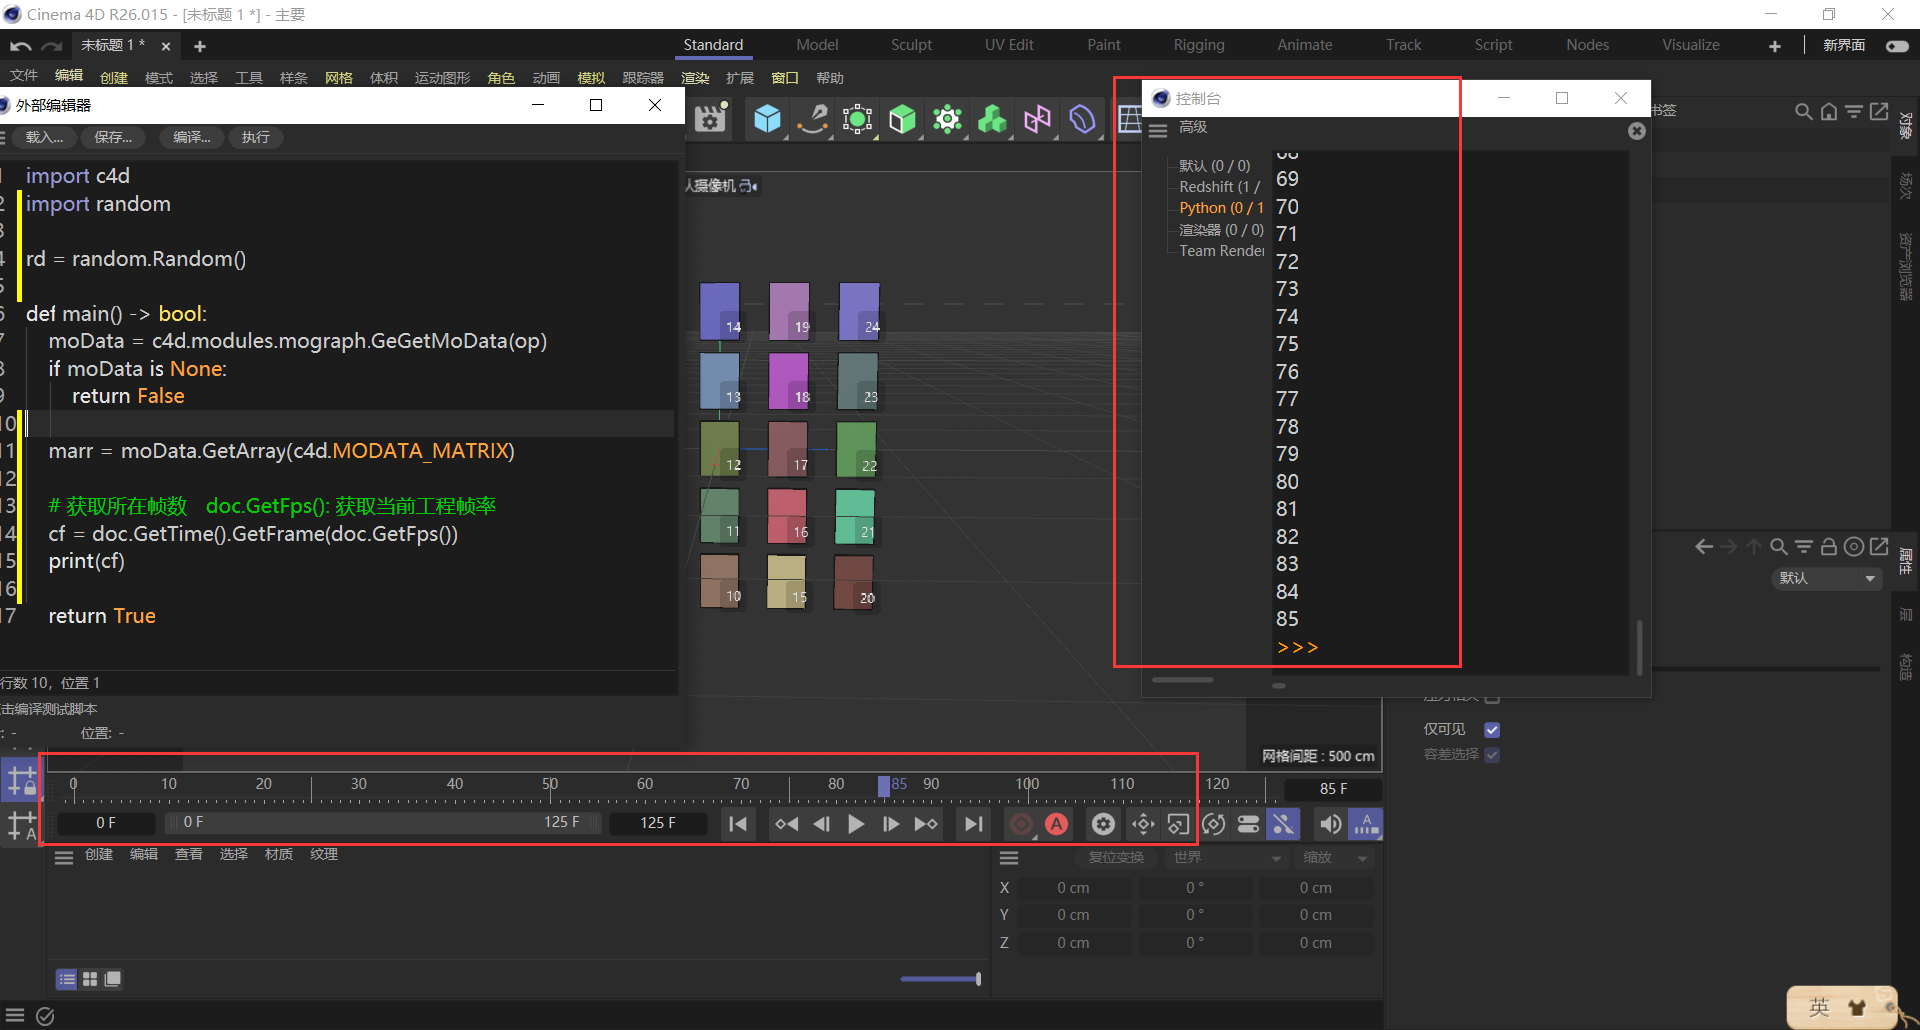This screenshot has height=1030, width=1920.
Task: Switch to the Animate layout tab
Action: pyautogui.click(x=1304, y=45)
